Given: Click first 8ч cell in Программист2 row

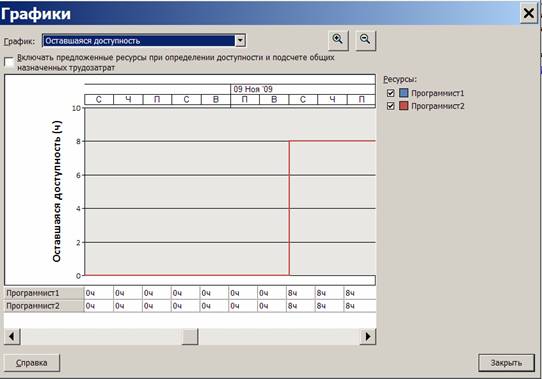Looking at the screenshot, I should click(x=300, y=306).
